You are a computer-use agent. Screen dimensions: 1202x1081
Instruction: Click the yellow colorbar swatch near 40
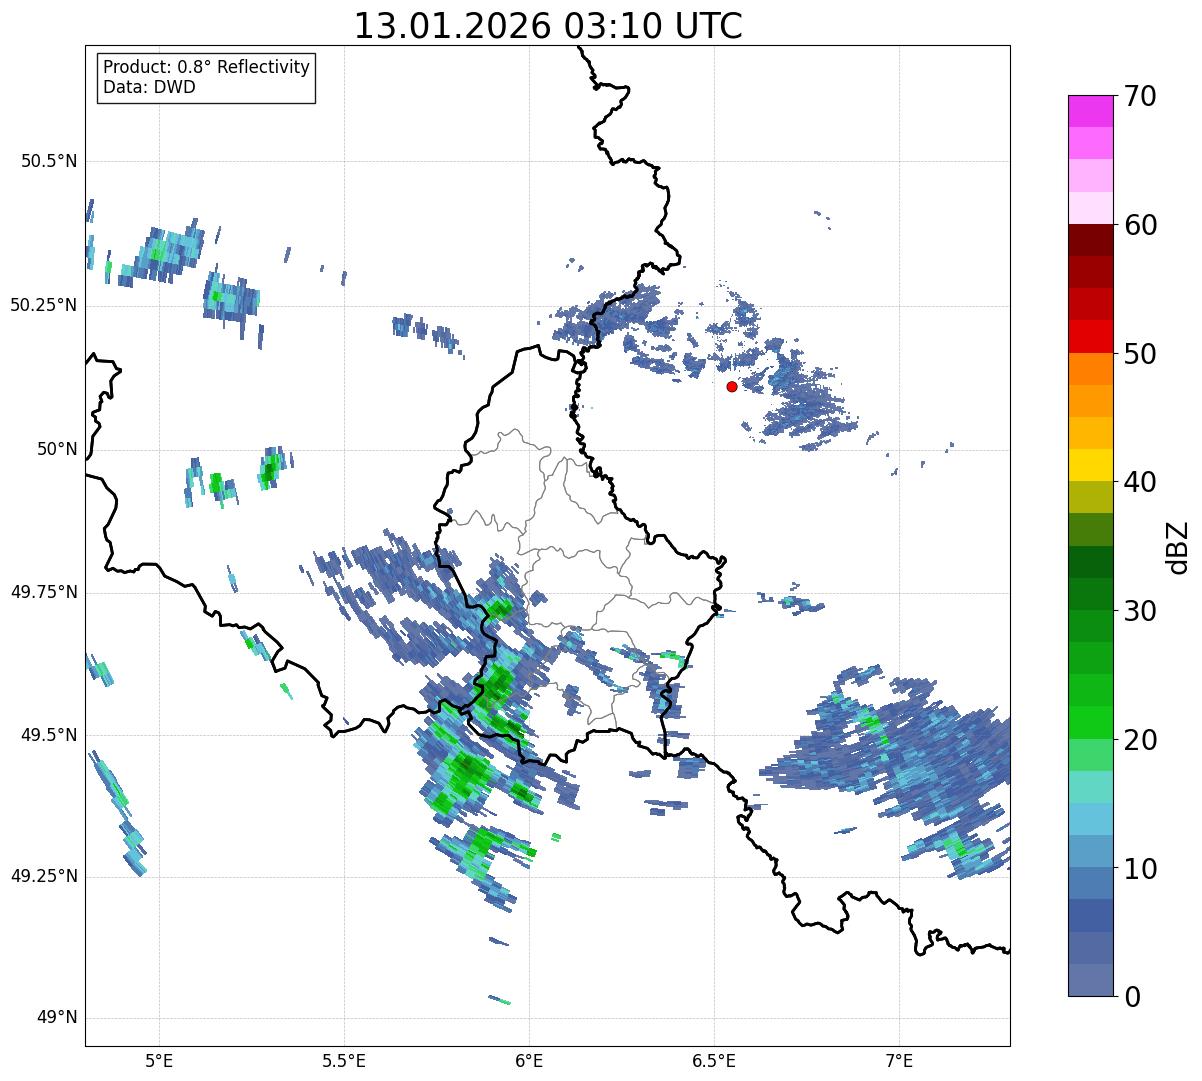pyautogui.click(x=1090, y=465)
